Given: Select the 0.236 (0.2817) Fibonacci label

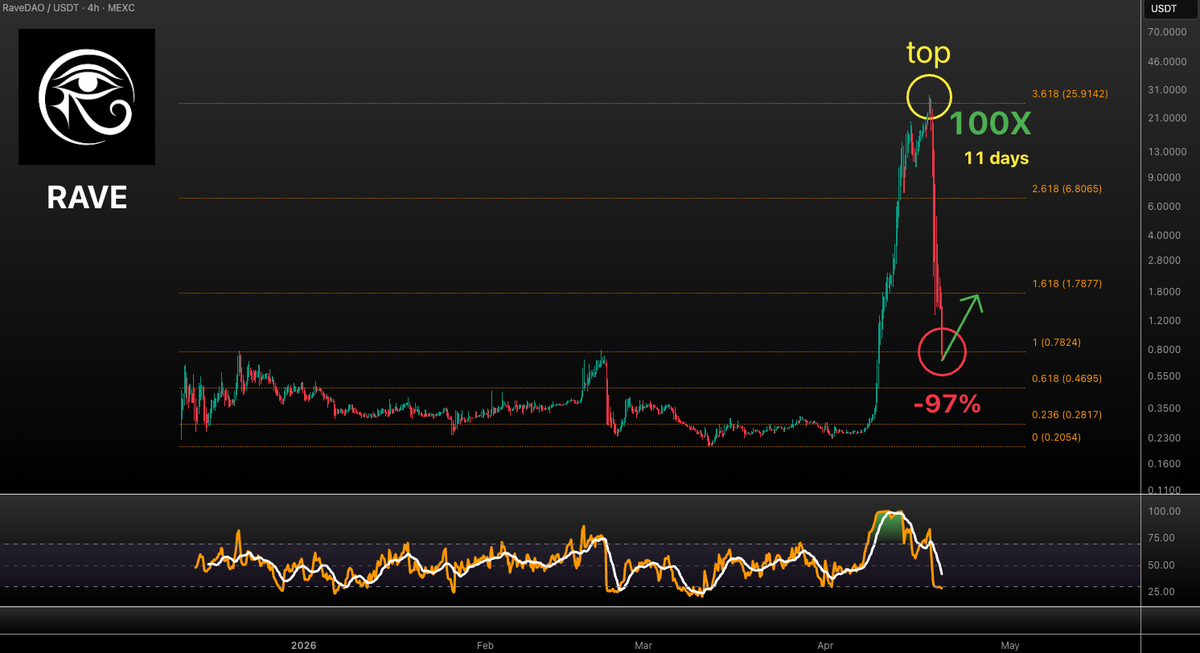Looking at the screenshot, I should tap(1066, 415).
